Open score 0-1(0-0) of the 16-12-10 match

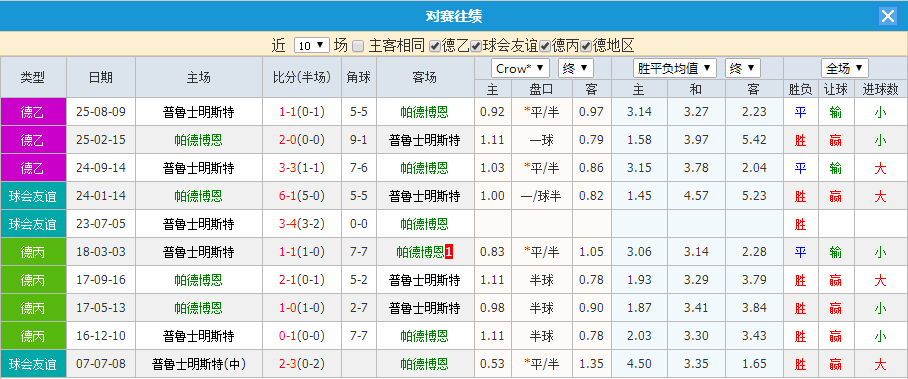[302, 336]
